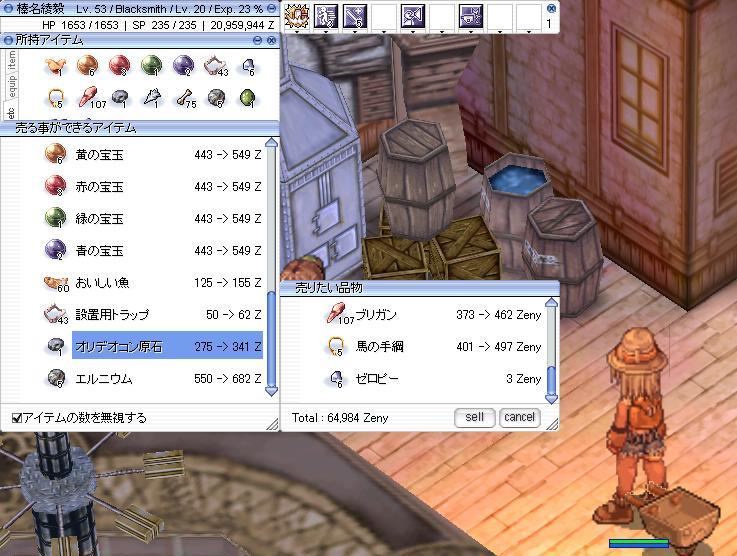Image resolution: width=737 pixels, height=556 pixels.
Task: Activate the running figure skill in hotbar
Action: pos(326,16)
